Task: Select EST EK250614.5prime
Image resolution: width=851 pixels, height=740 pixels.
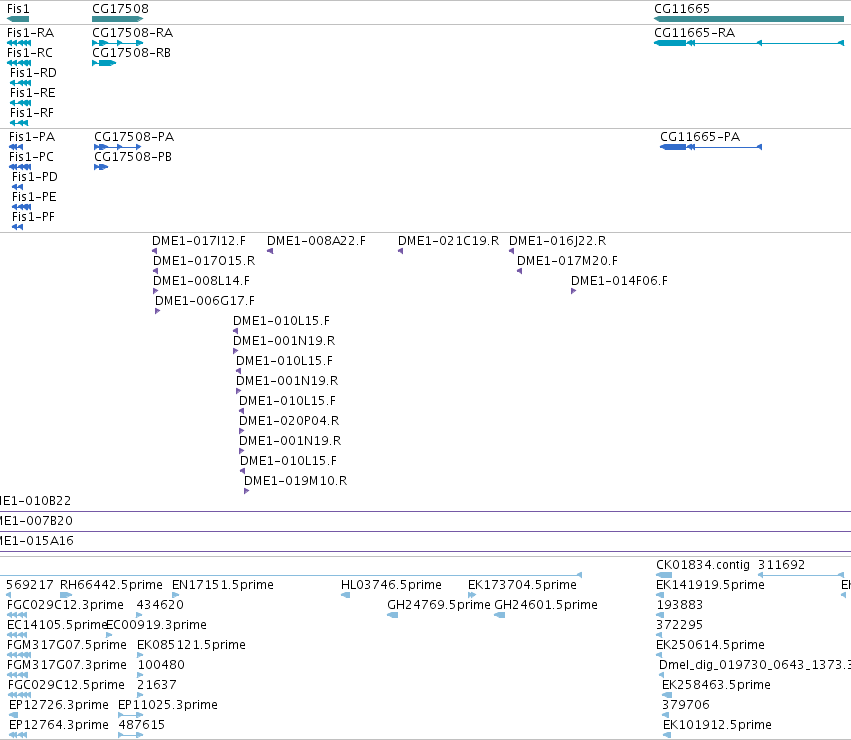Action: [710, 646]
